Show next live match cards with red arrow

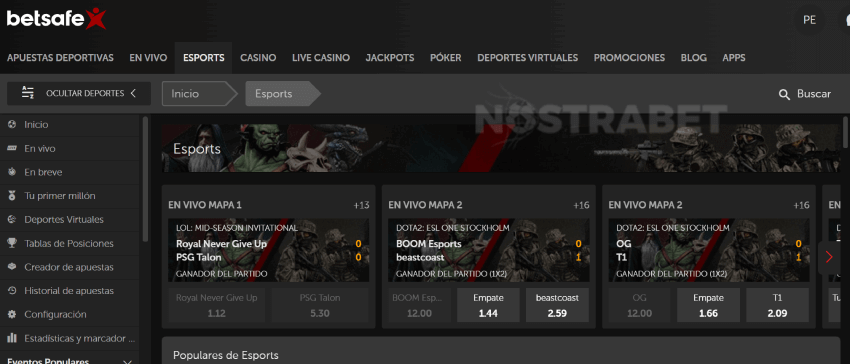click(x=829, y=257)
